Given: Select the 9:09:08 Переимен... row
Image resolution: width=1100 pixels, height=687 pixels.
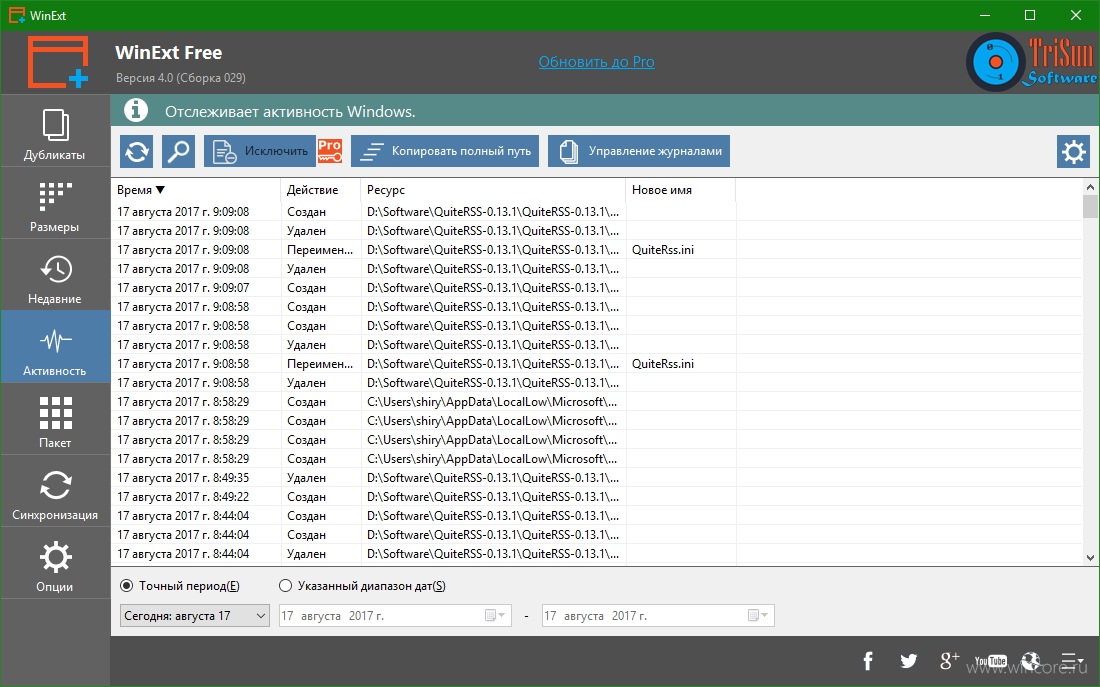Looking at the screenshot, I should [598, 250].
